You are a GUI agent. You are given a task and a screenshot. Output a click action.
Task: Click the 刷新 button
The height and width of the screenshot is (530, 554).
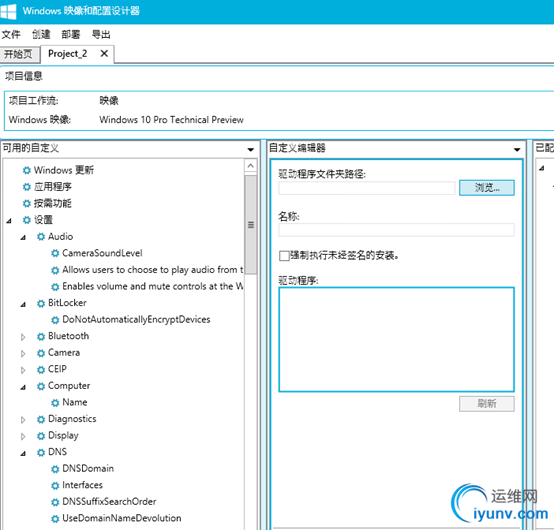pos(487,404)
